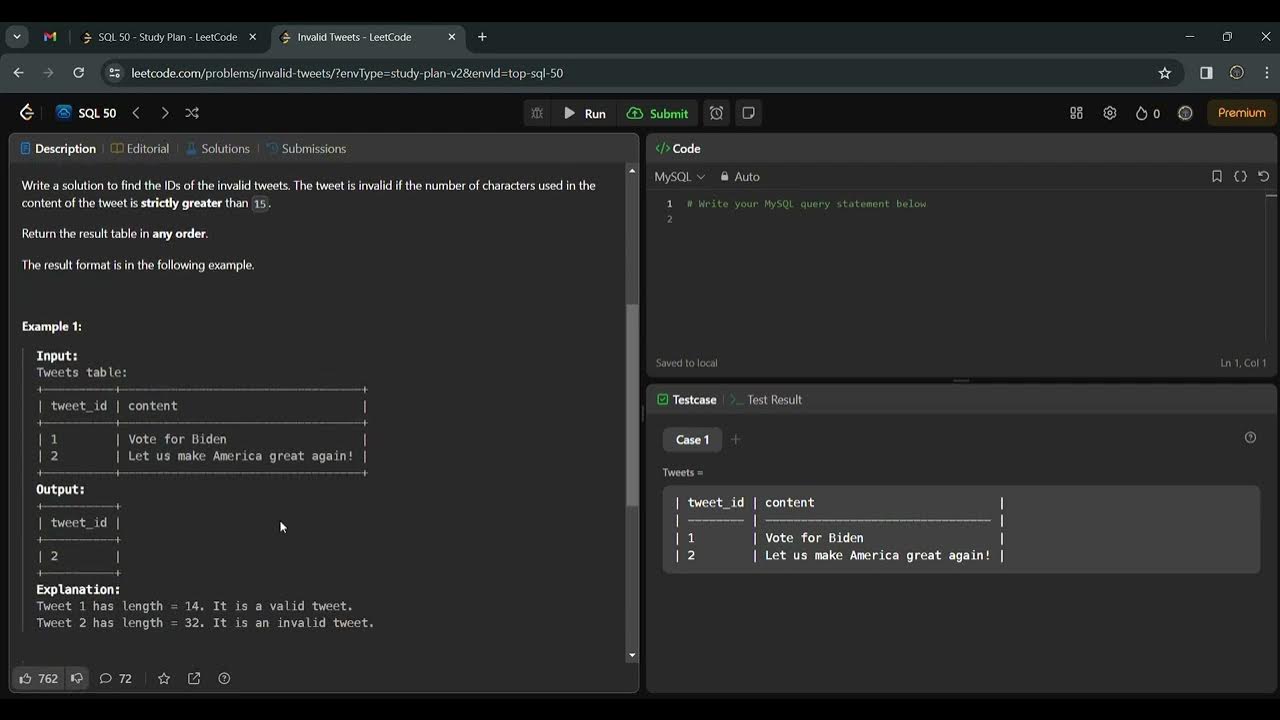This screenshot has width=1280, height=720.
Task: Open LeetCode settings gear
Action: [1110, 113]
